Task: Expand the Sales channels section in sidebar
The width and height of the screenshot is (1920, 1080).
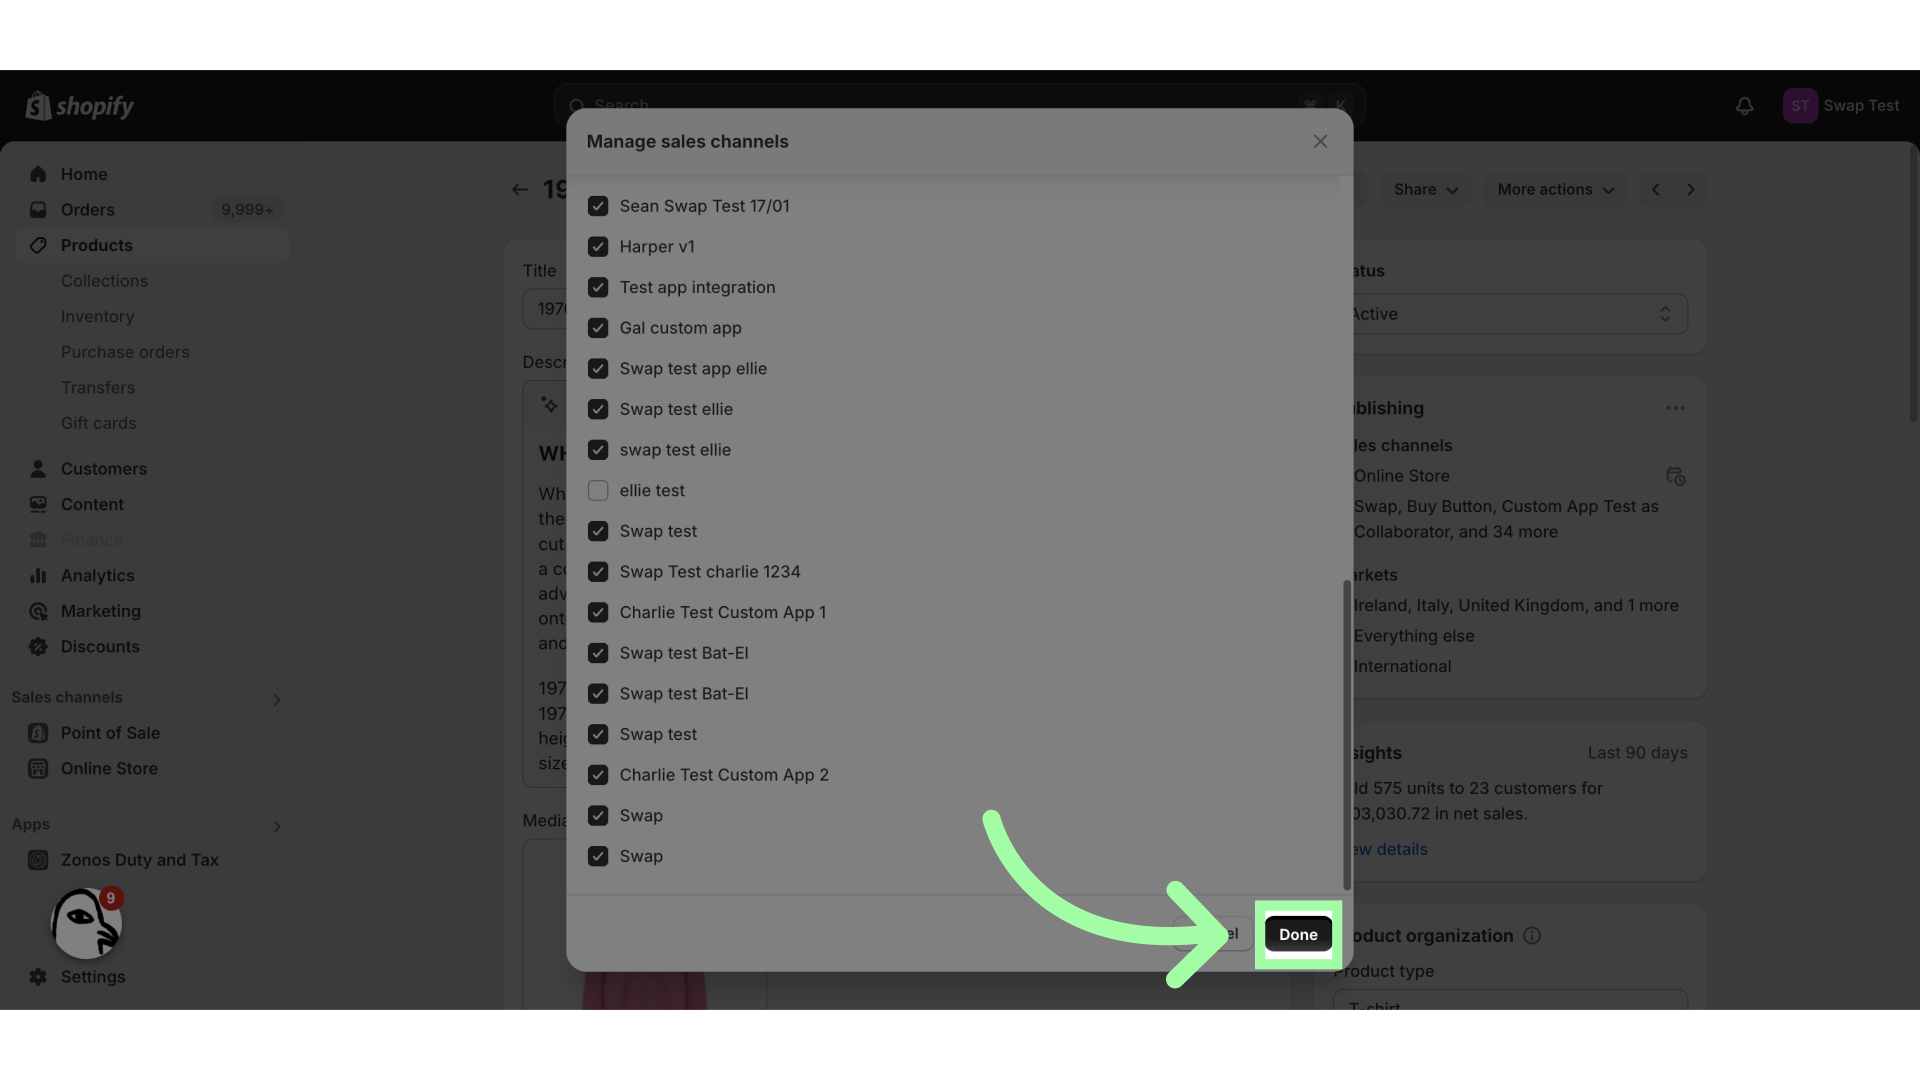Action: pos(277,698)
